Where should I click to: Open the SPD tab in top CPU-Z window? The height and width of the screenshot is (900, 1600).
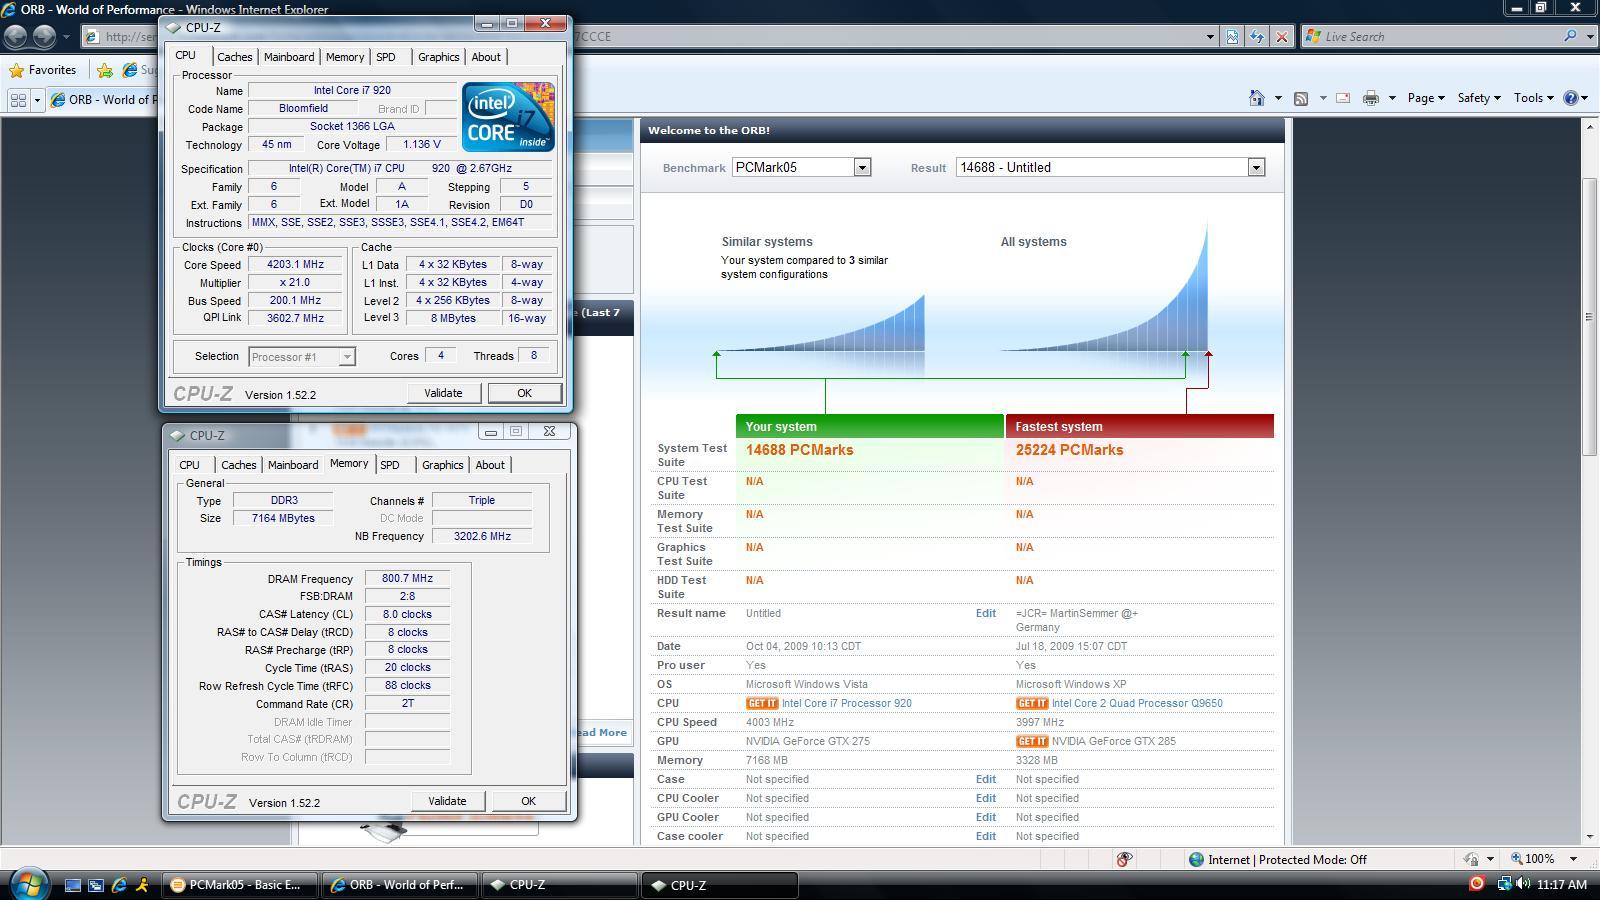coord(386,57)
